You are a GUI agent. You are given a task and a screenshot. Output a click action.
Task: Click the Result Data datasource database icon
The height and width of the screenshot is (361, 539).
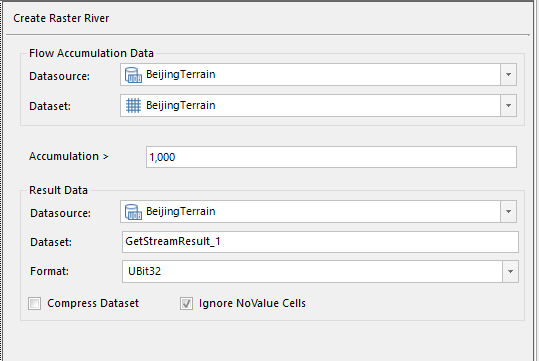point(133,212)
